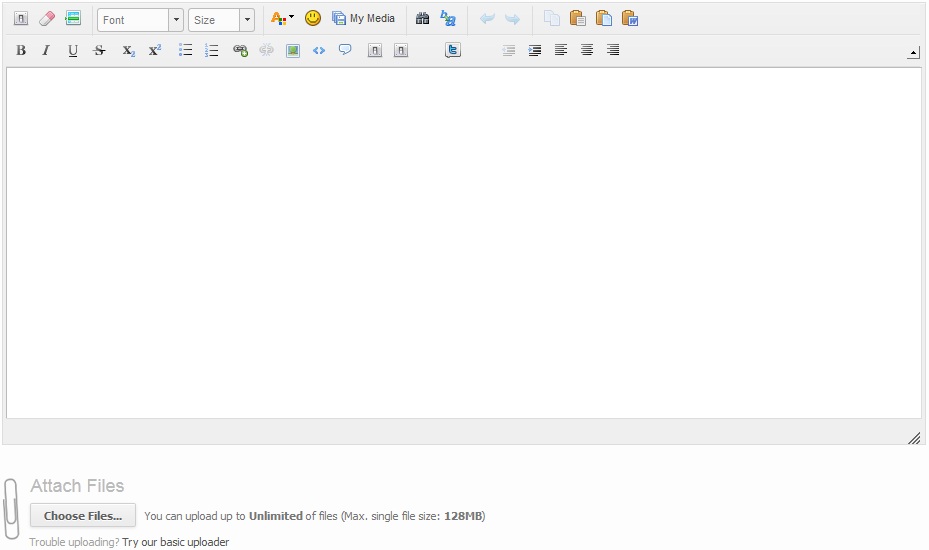Toggle bold formatting
The image size is (929, 550).
(x=21, y=50)
